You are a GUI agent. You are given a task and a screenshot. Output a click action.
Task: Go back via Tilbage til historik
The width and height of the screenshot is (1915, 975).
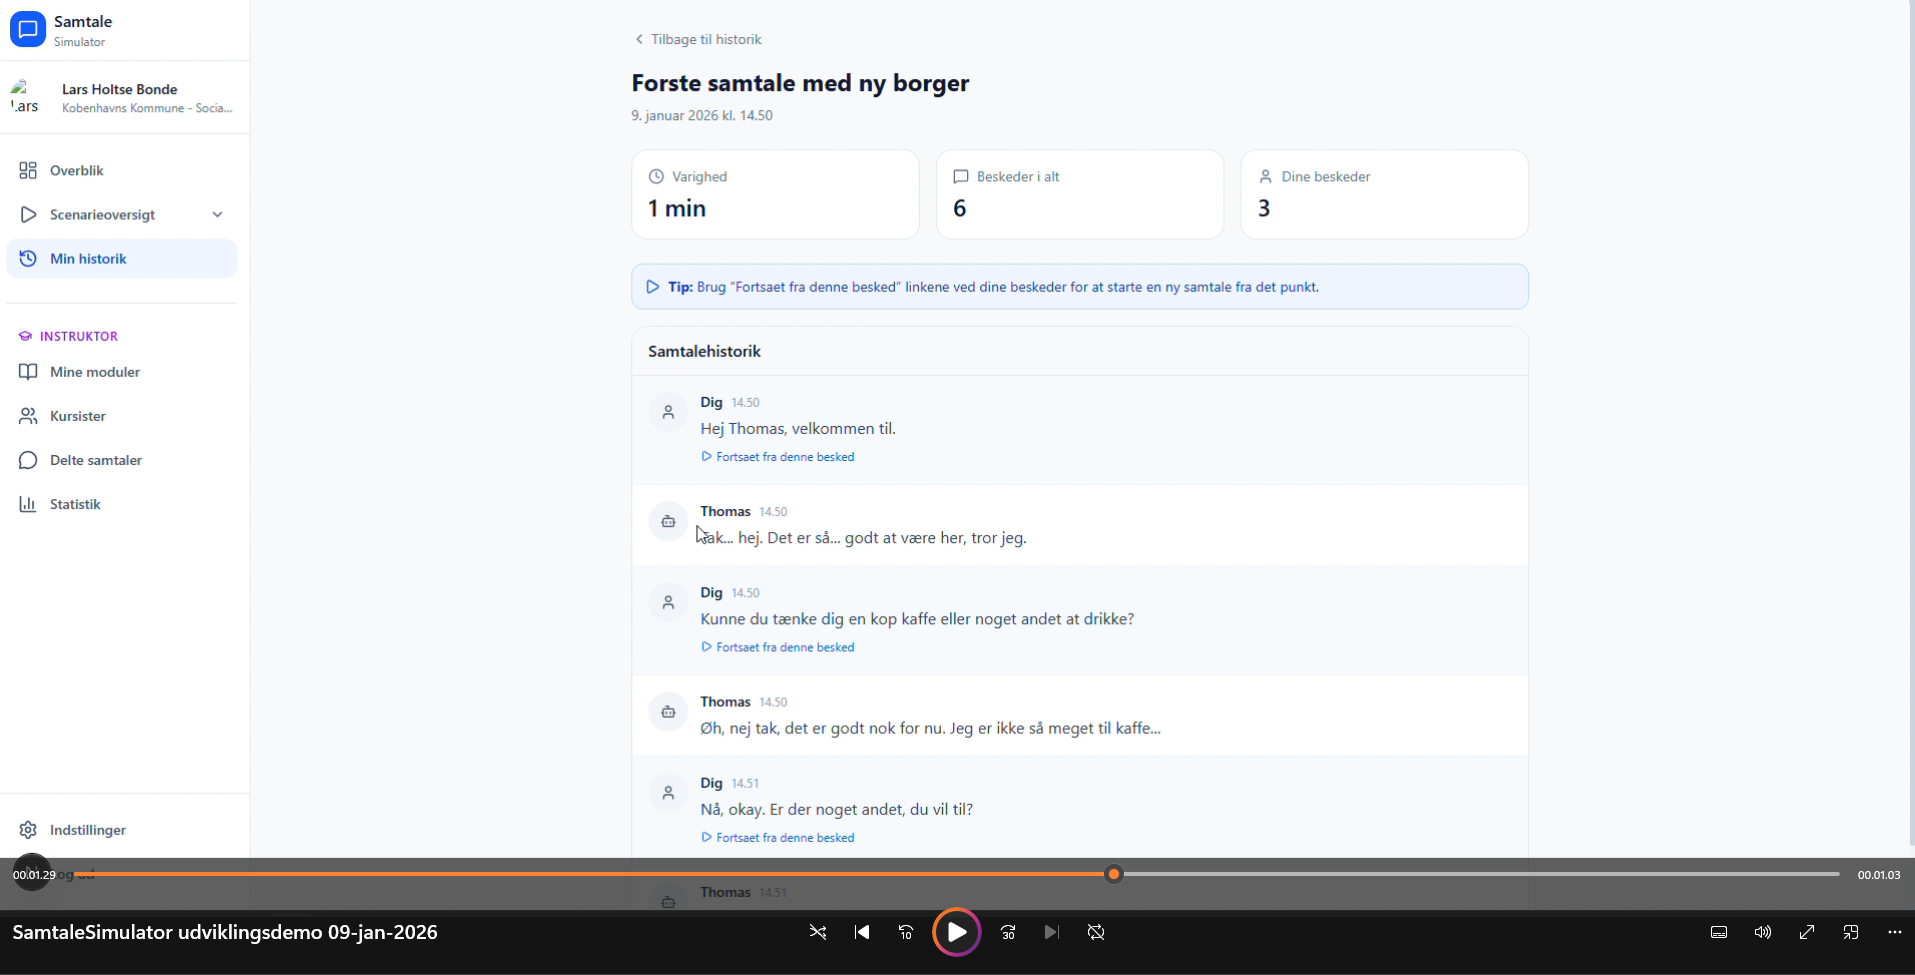coord(698,40)
